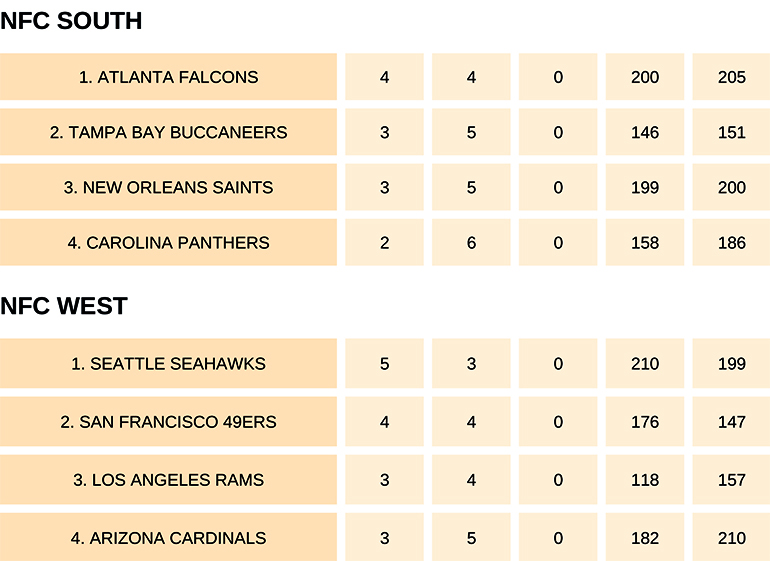Click the NFC South division heading

pos(71,20)
